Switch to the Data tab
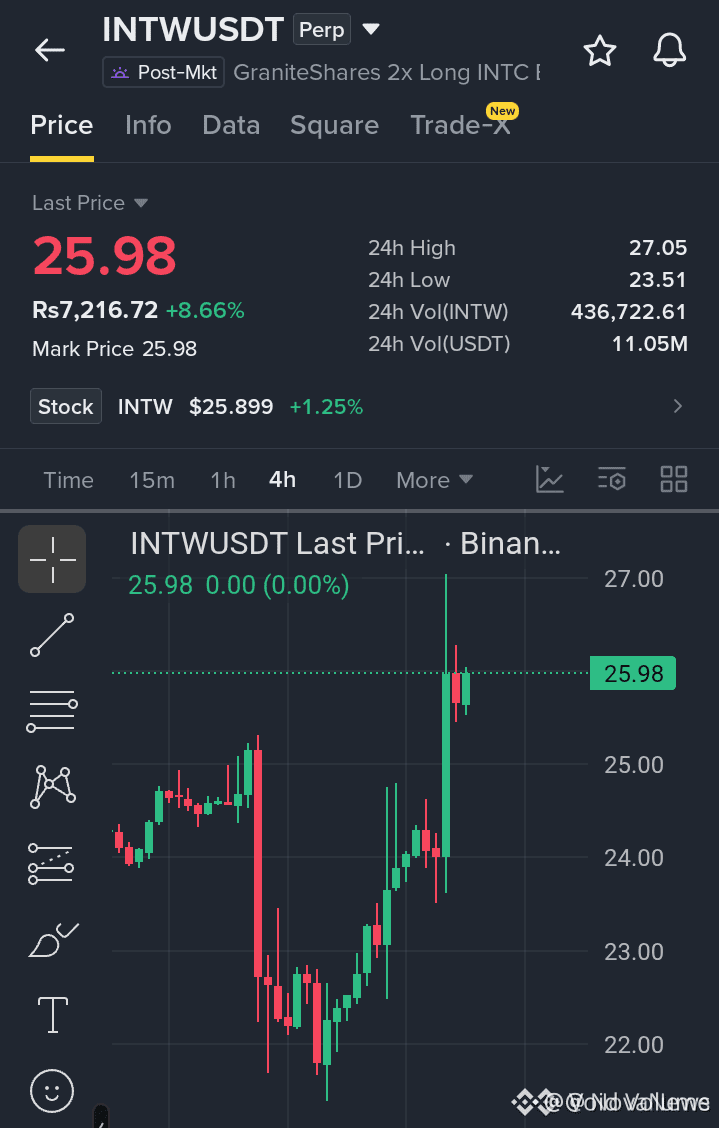719x1128 pixels. pos(231,125)
